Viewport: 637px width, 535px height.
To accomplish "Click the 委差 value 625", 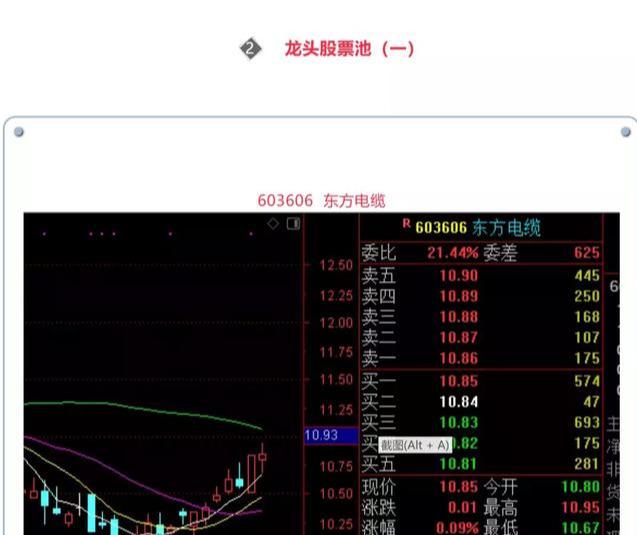I will [587, 253].
